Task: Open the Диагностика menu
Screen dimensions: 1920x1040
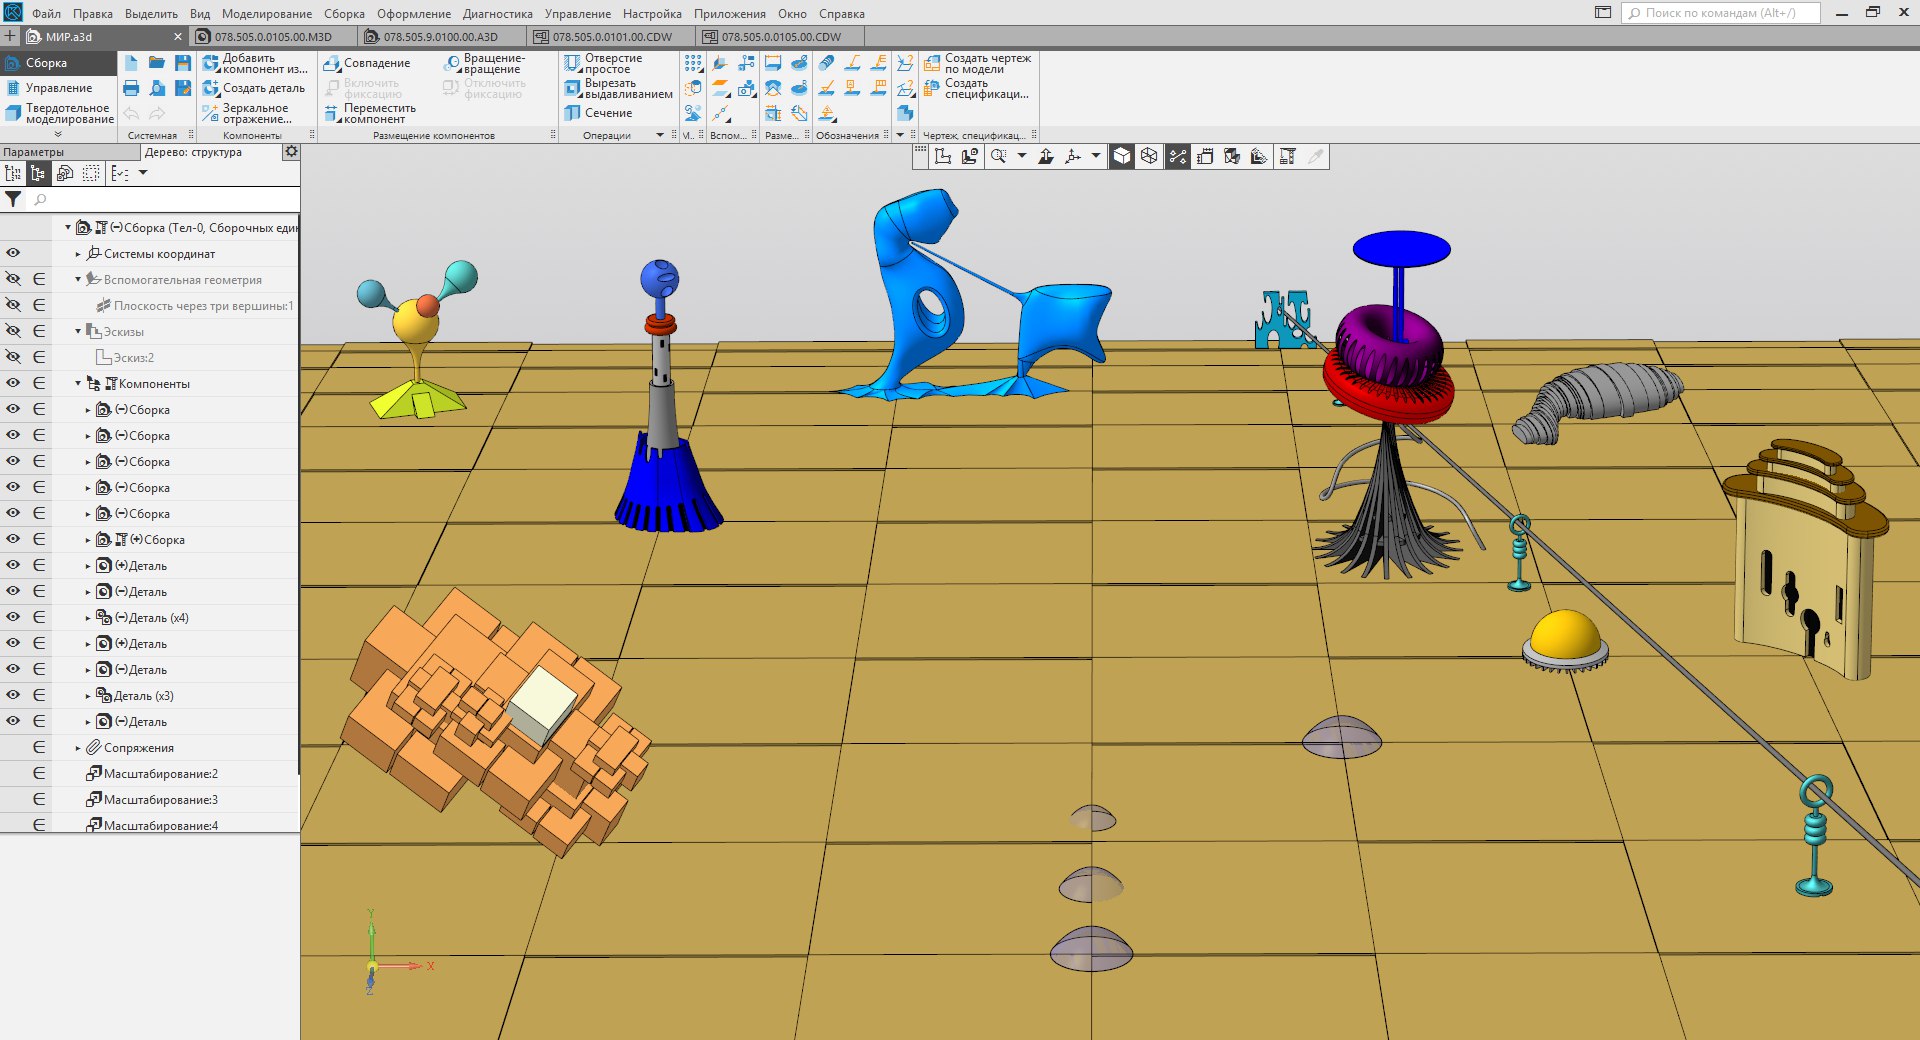Action: (x=498, y=14)
